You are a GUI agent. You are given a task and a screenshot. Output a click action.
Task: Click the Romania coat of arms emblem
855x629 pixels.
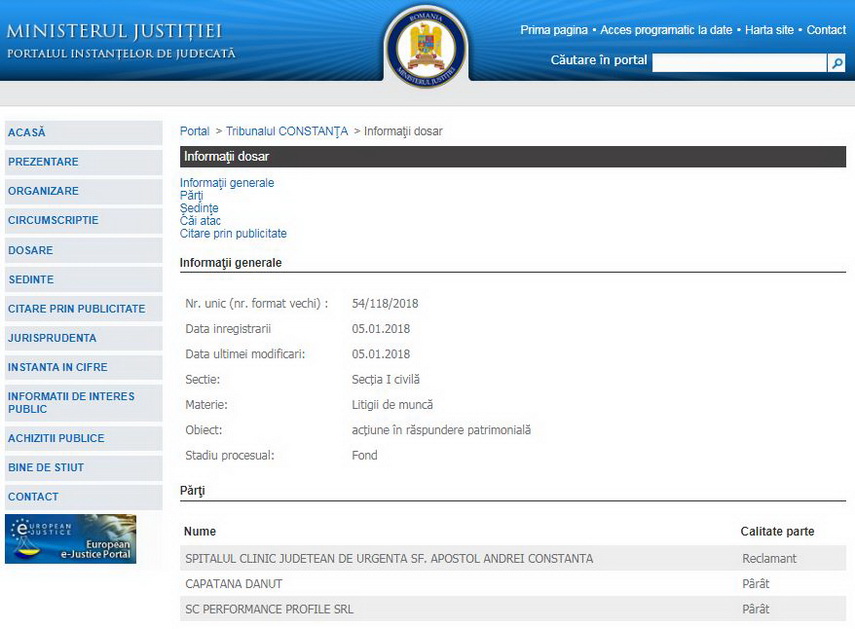pos(426,44)
